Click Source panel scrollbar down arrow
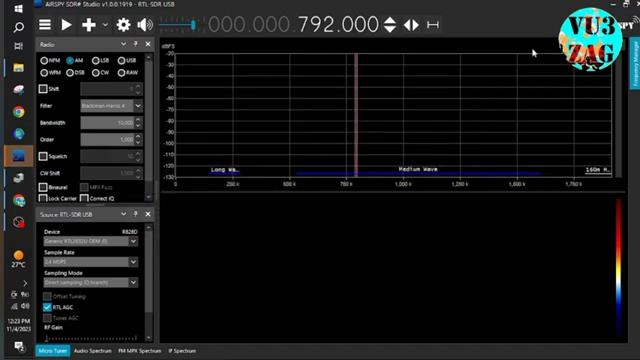Image resolution: width=640 pixels, height=360 pixels. [x=149, y=338]
